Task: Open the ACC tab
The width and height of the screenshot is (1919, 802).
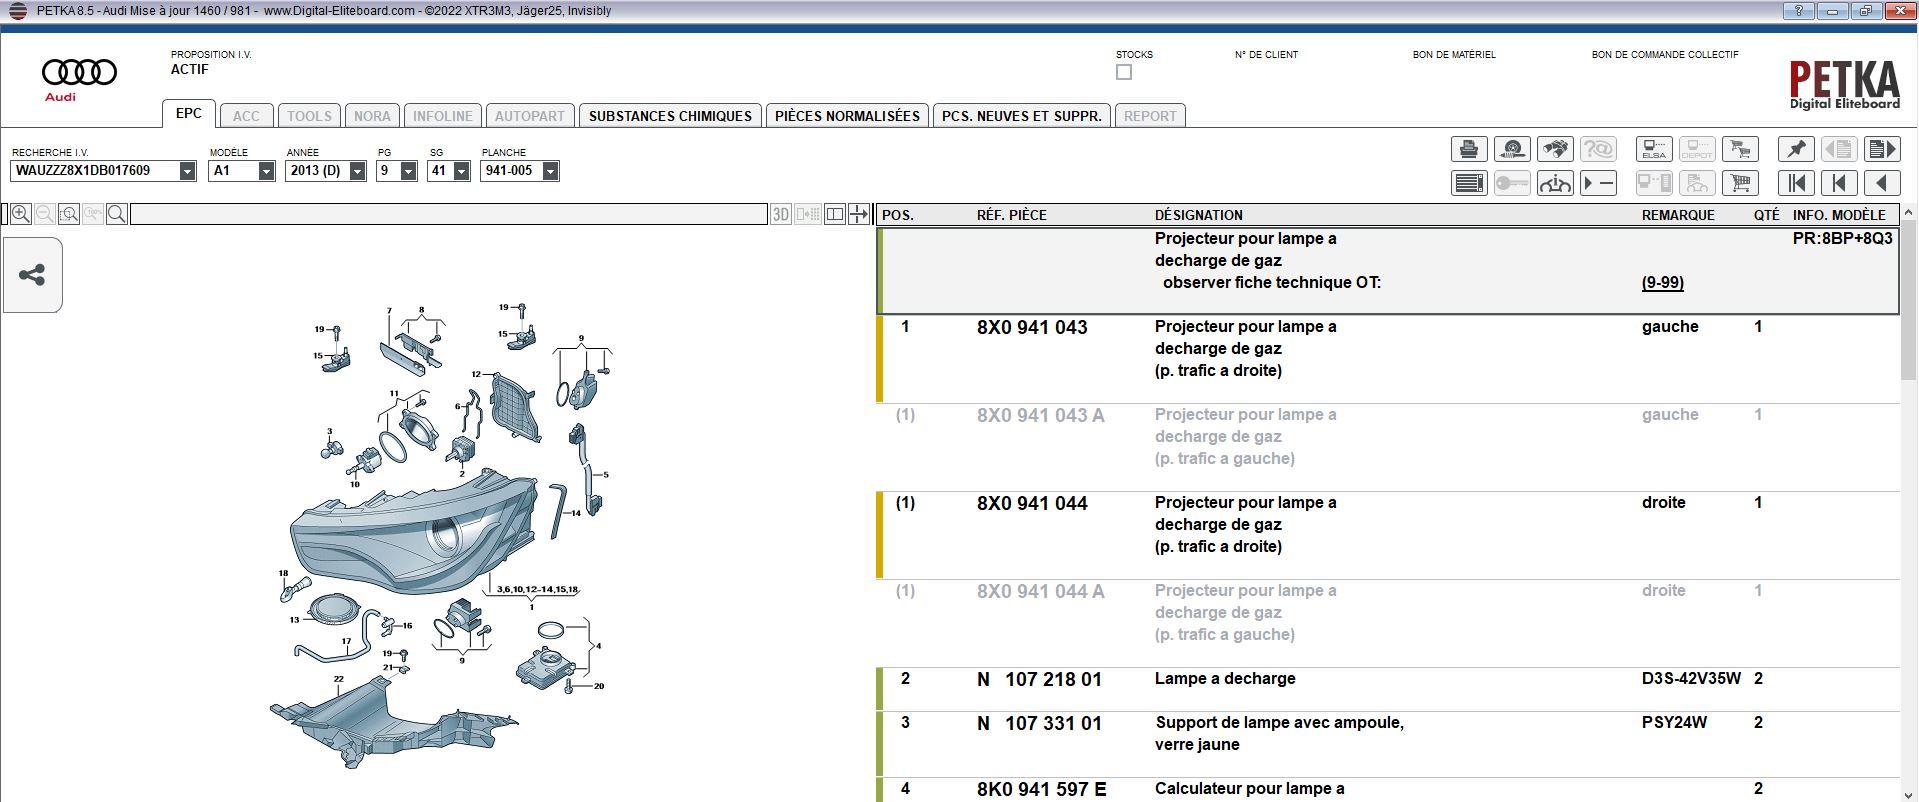Action: (246, 116)
